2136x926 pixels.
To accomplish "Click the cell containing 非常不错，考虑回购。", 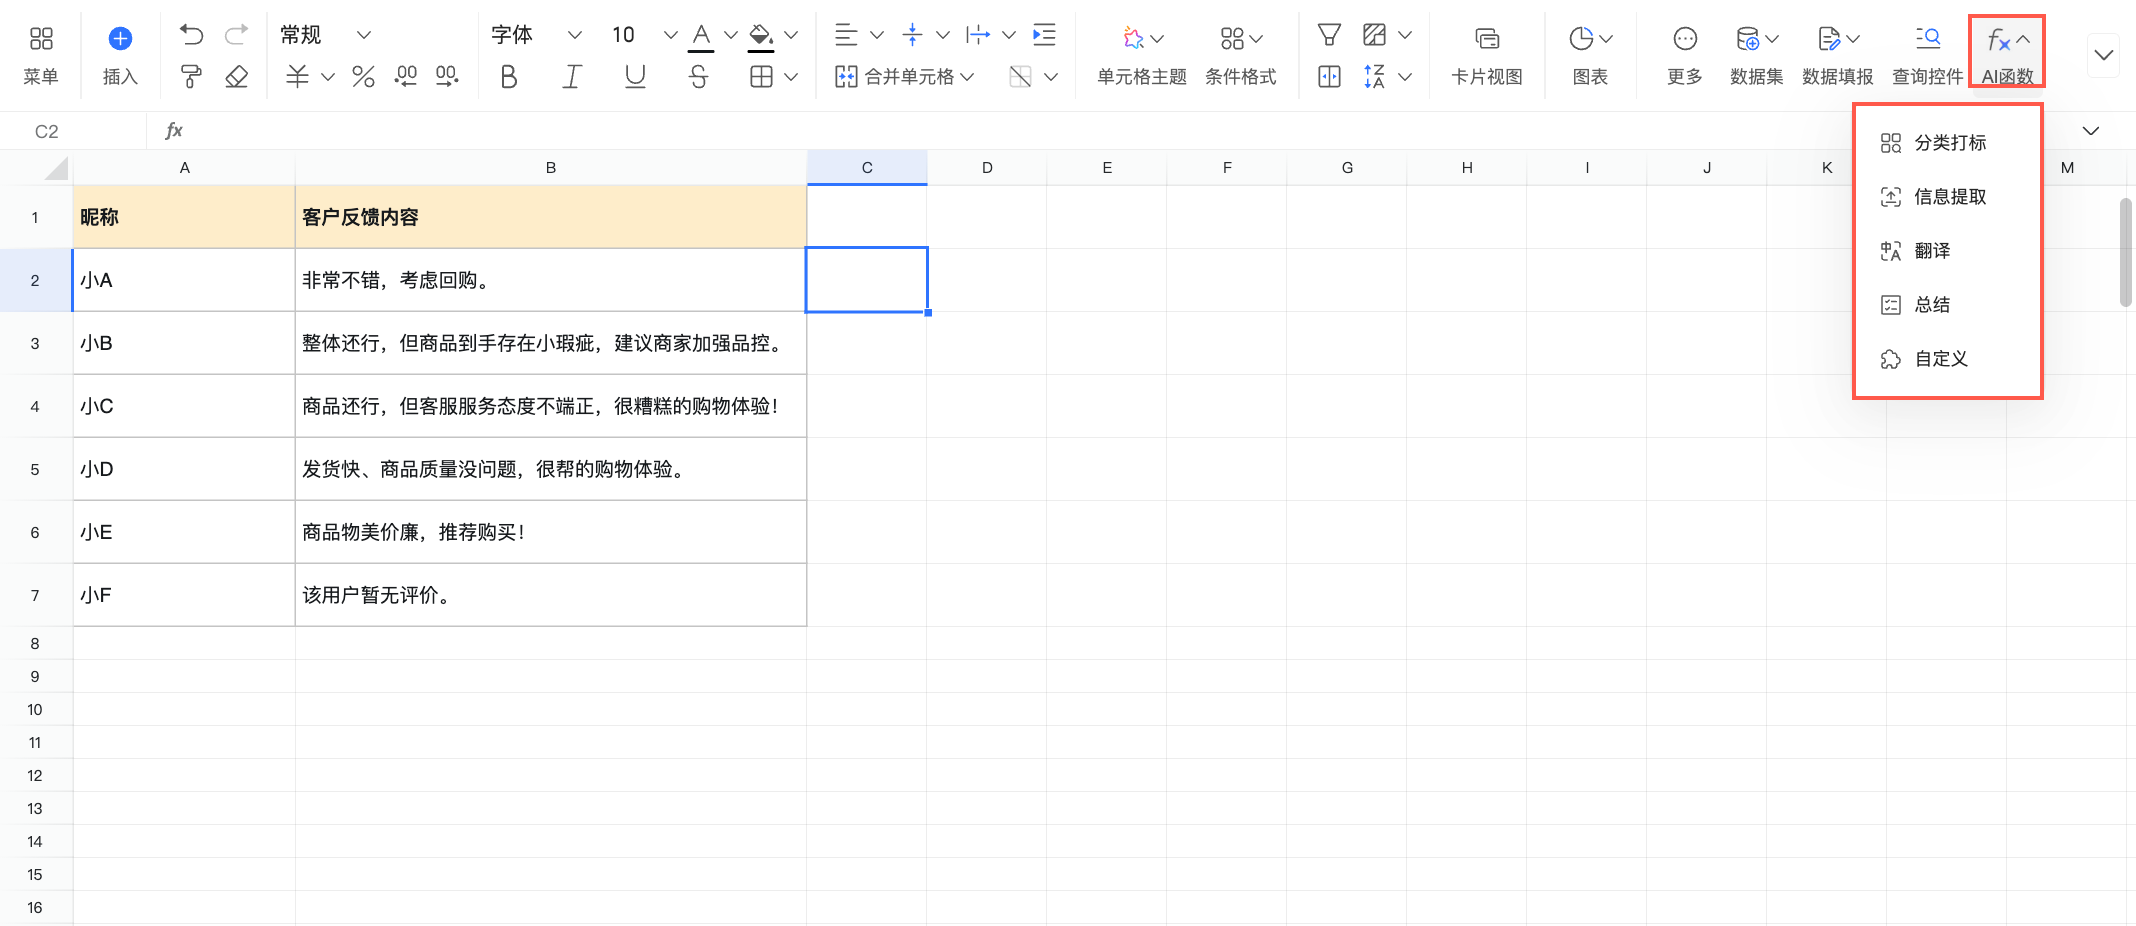I will tap(551, 280).
